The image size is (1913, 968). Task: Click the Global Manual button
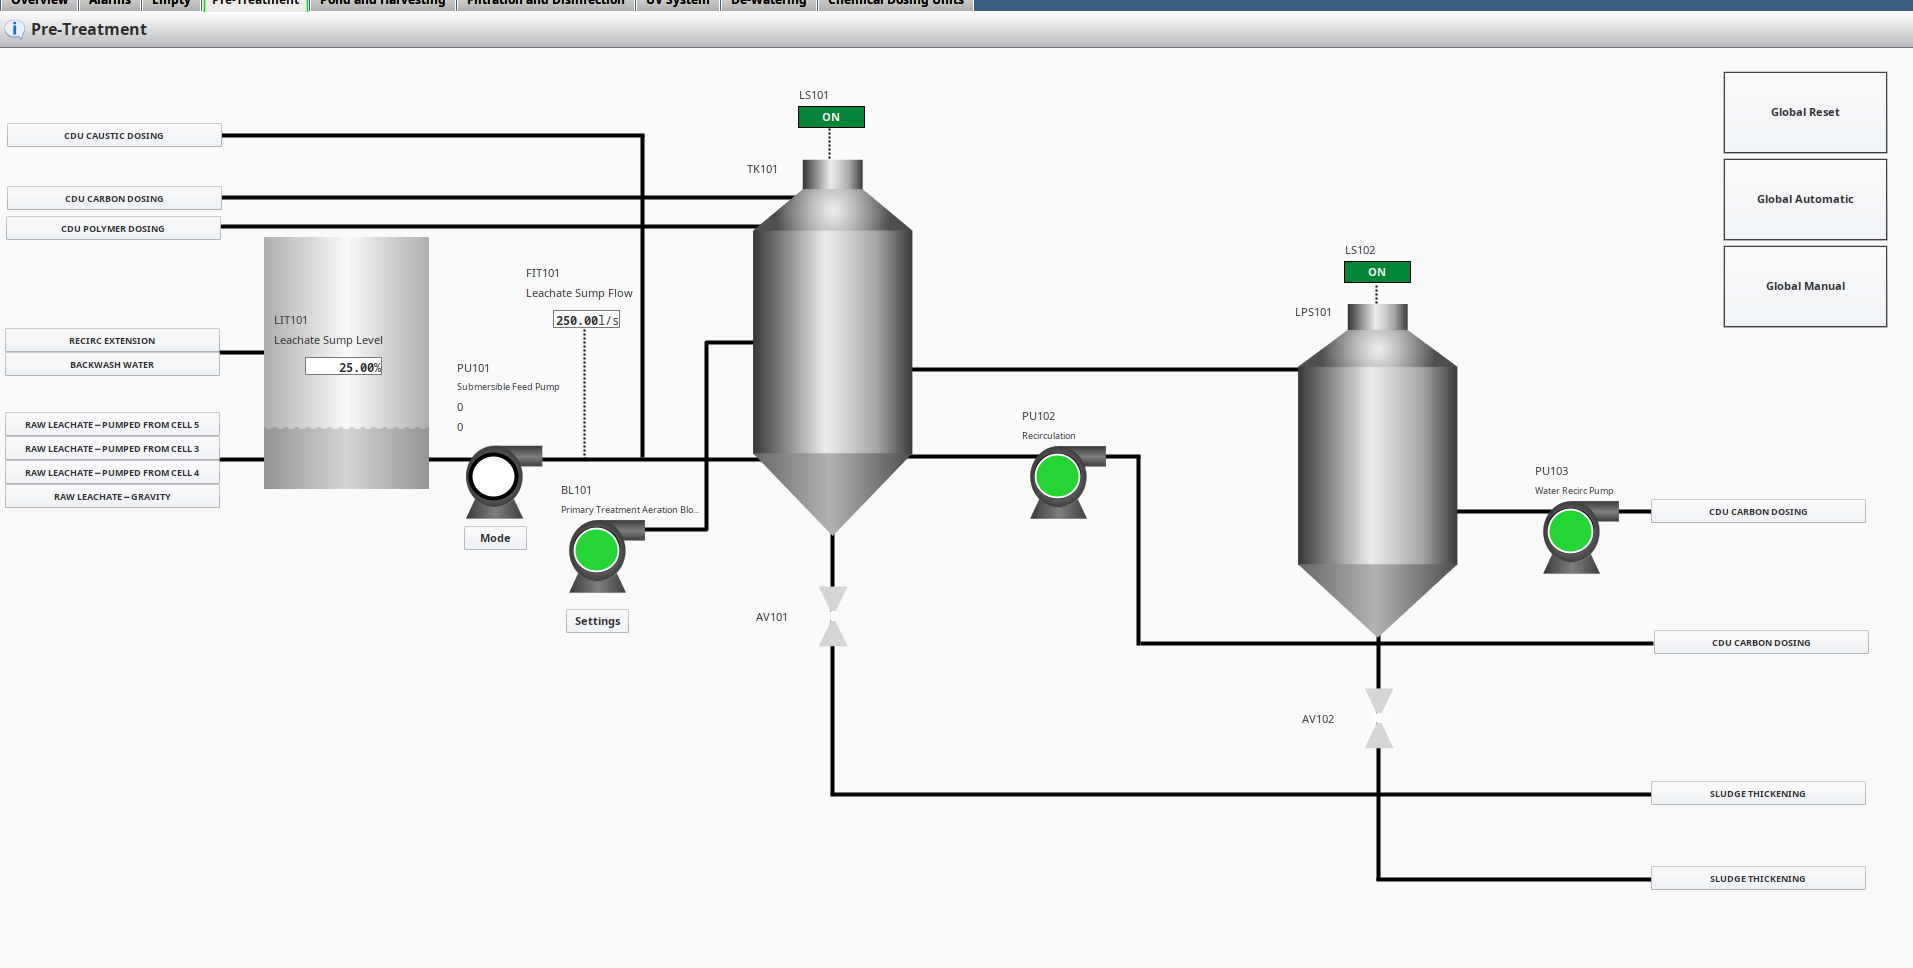(1805, 286)
